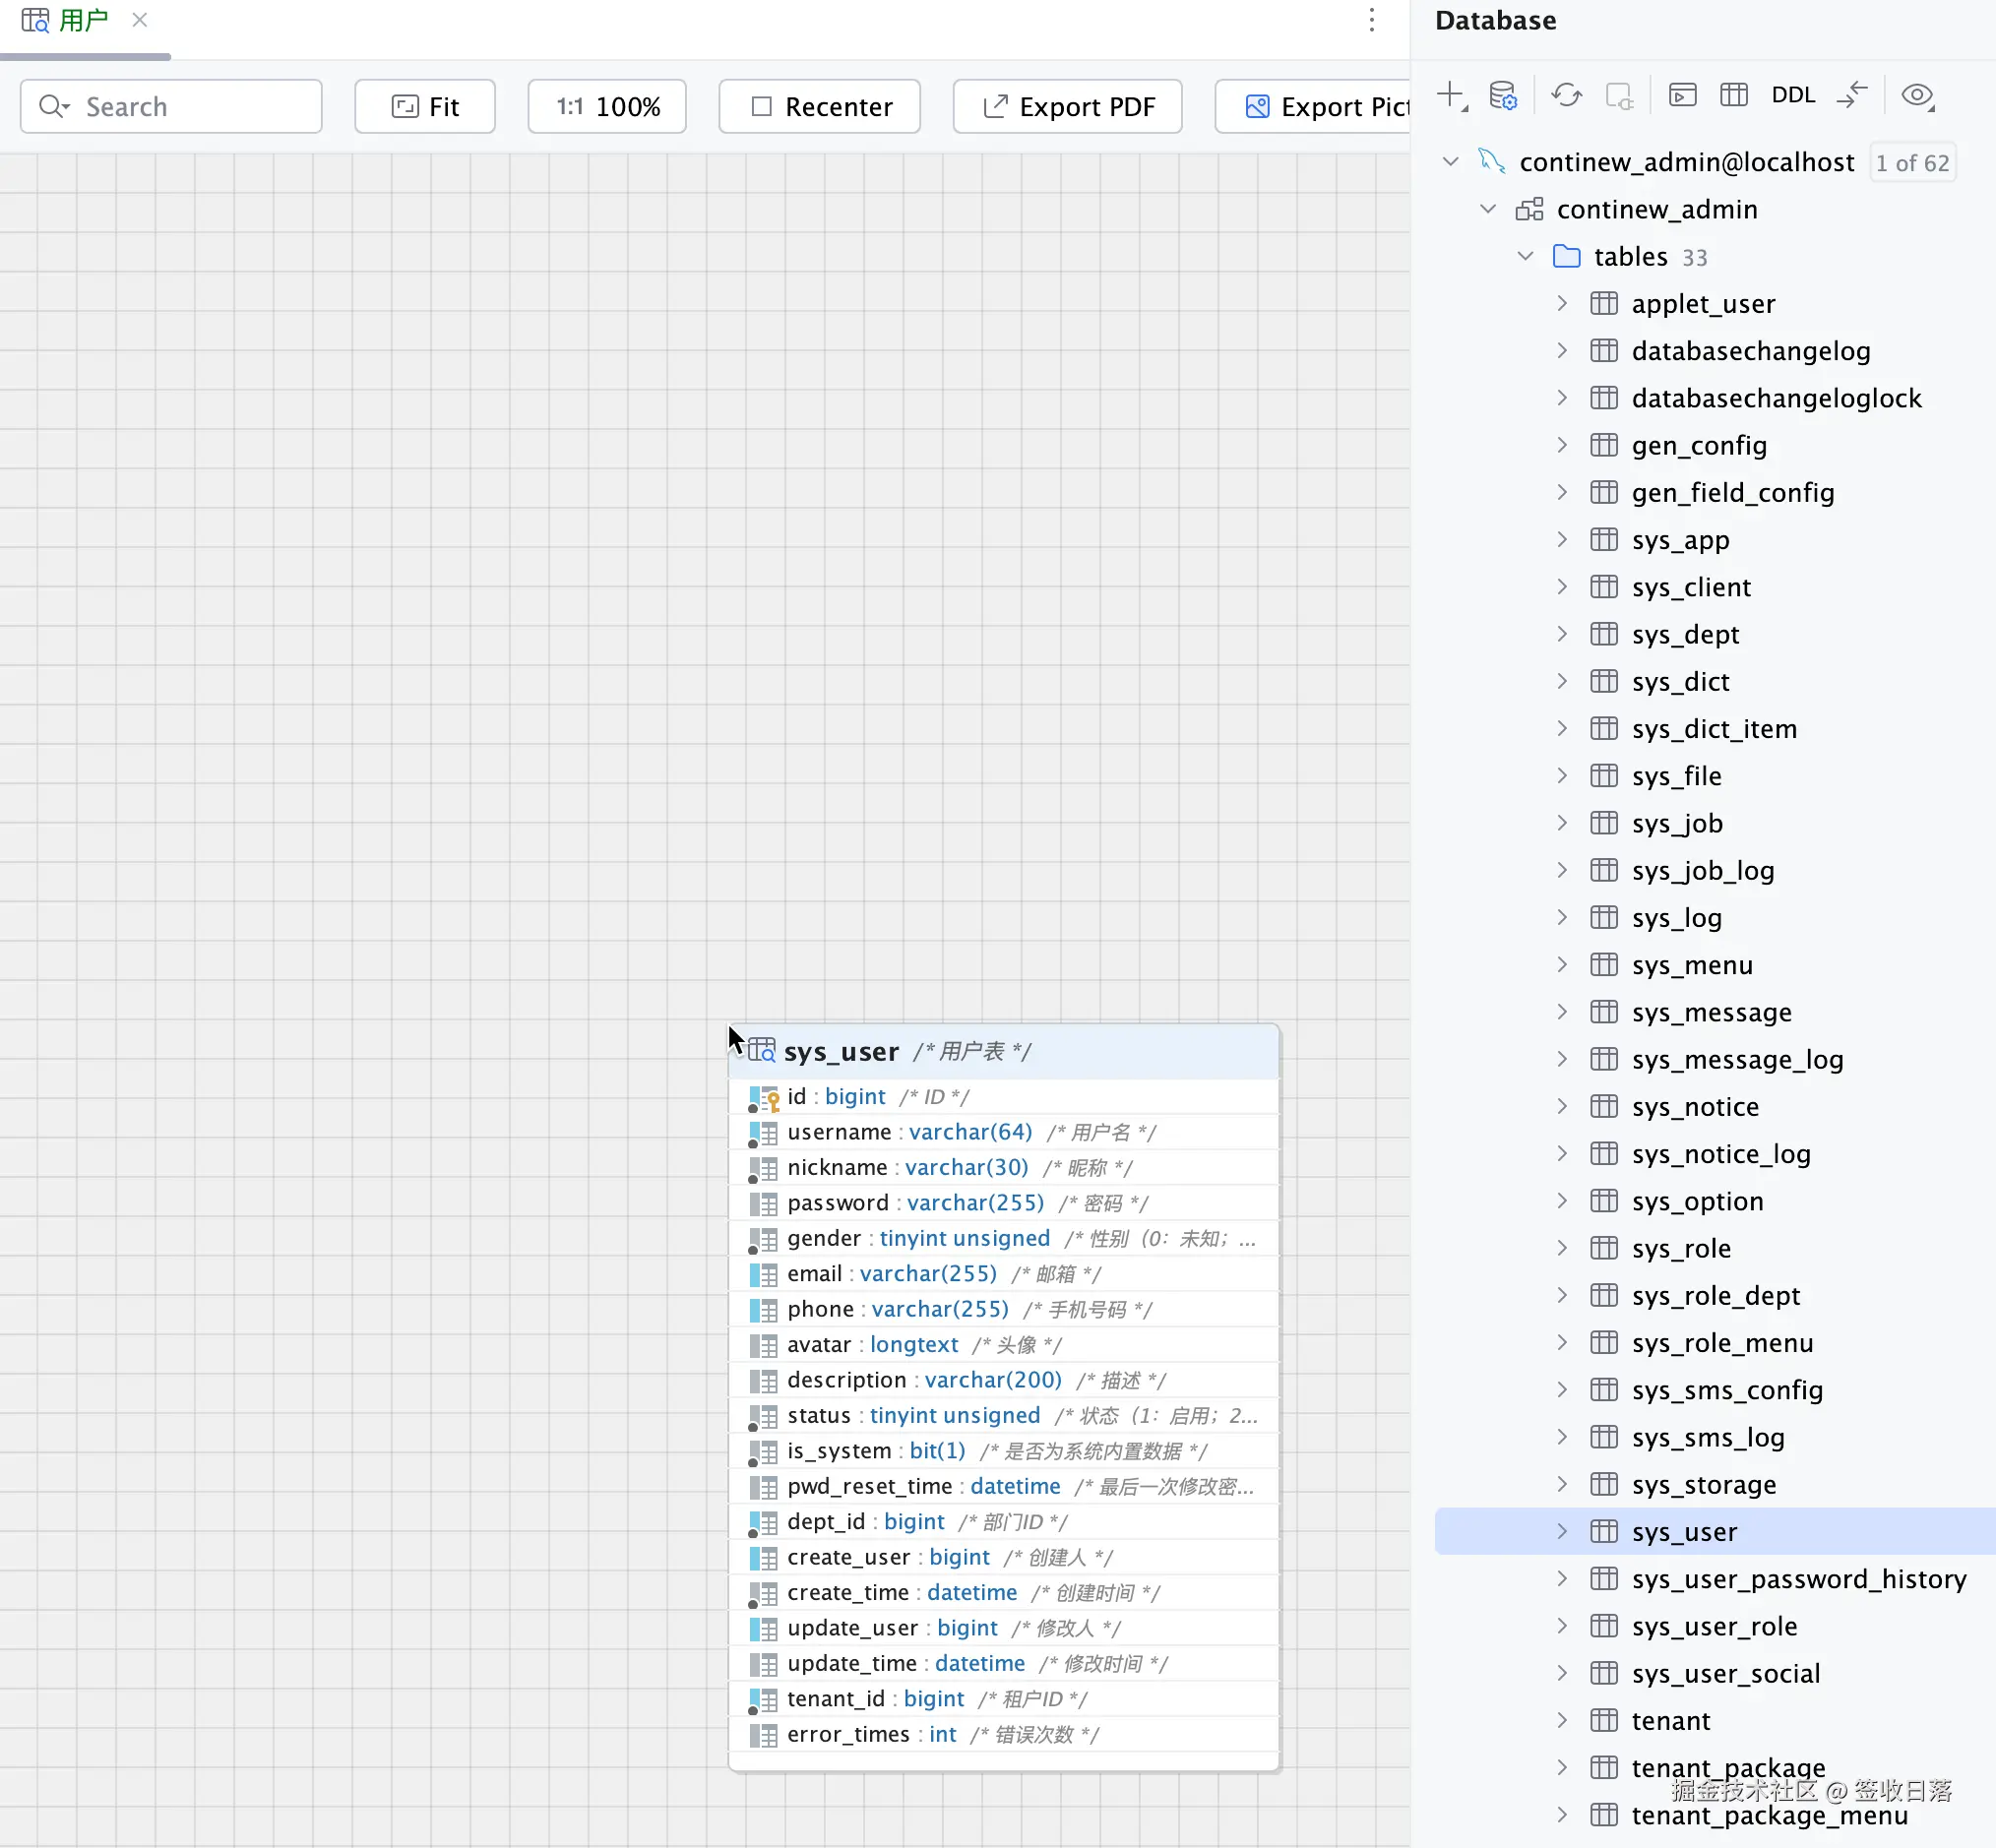Image resolution: width=1996 pixels, height=1848 pixels.
Task: Close the 用户 diagram tab
Action: click(140, 20)
